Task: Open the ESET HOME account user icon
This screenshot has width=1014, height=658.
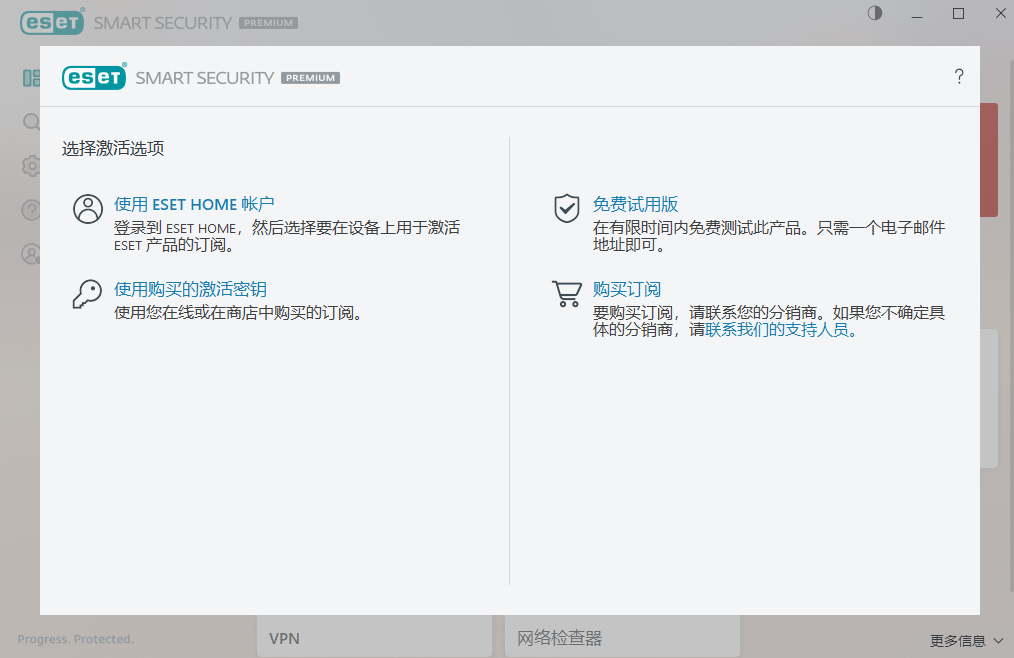Action: [87, 209]
